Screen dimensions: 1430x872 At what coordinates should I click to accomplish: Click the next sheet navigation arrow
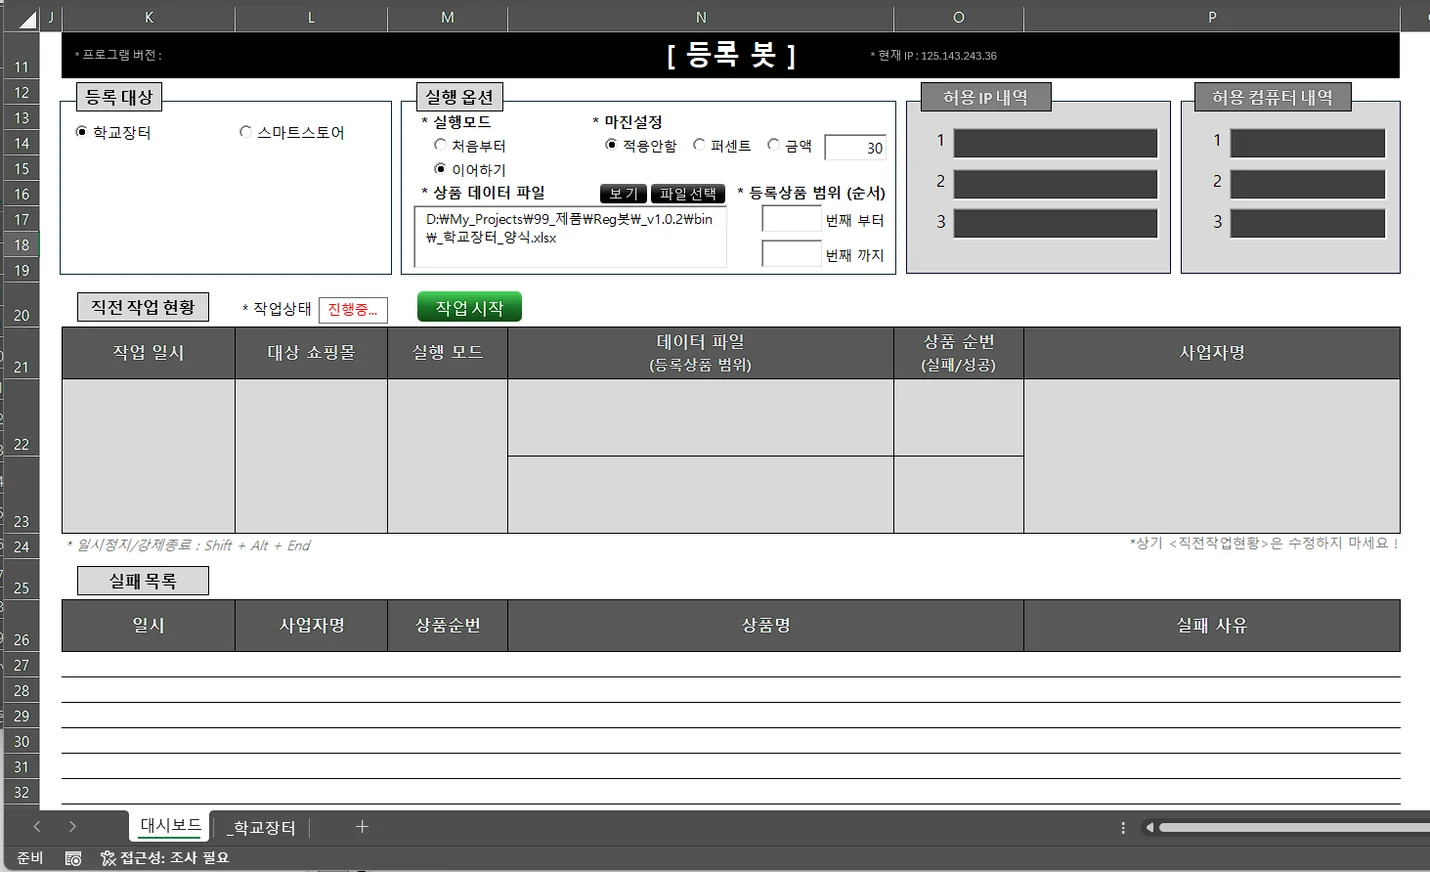point(72,827)
